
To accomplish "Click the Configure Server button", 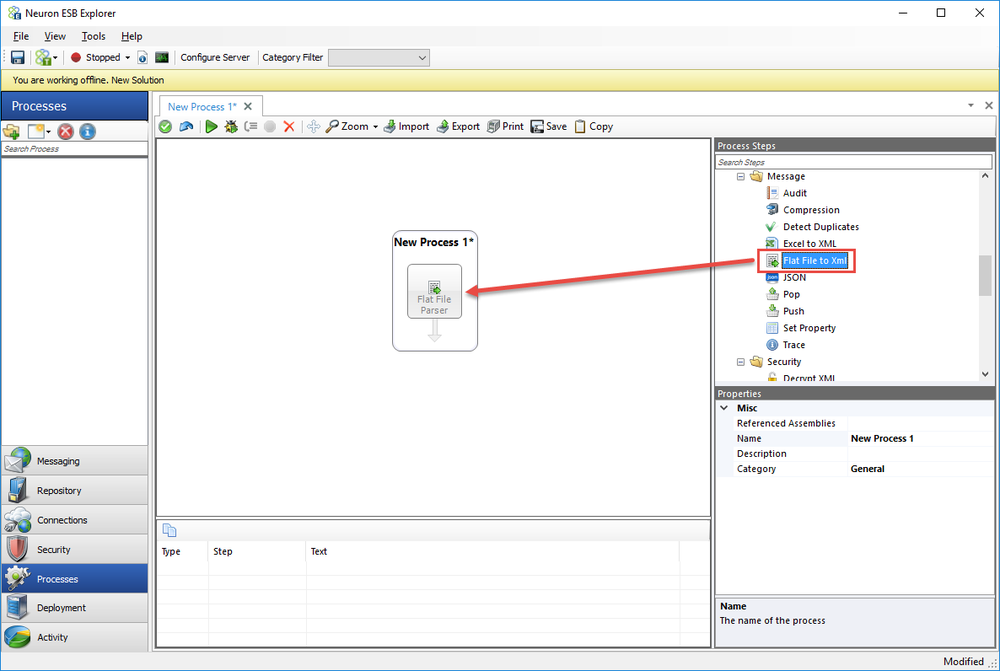I will pos(215,57).
